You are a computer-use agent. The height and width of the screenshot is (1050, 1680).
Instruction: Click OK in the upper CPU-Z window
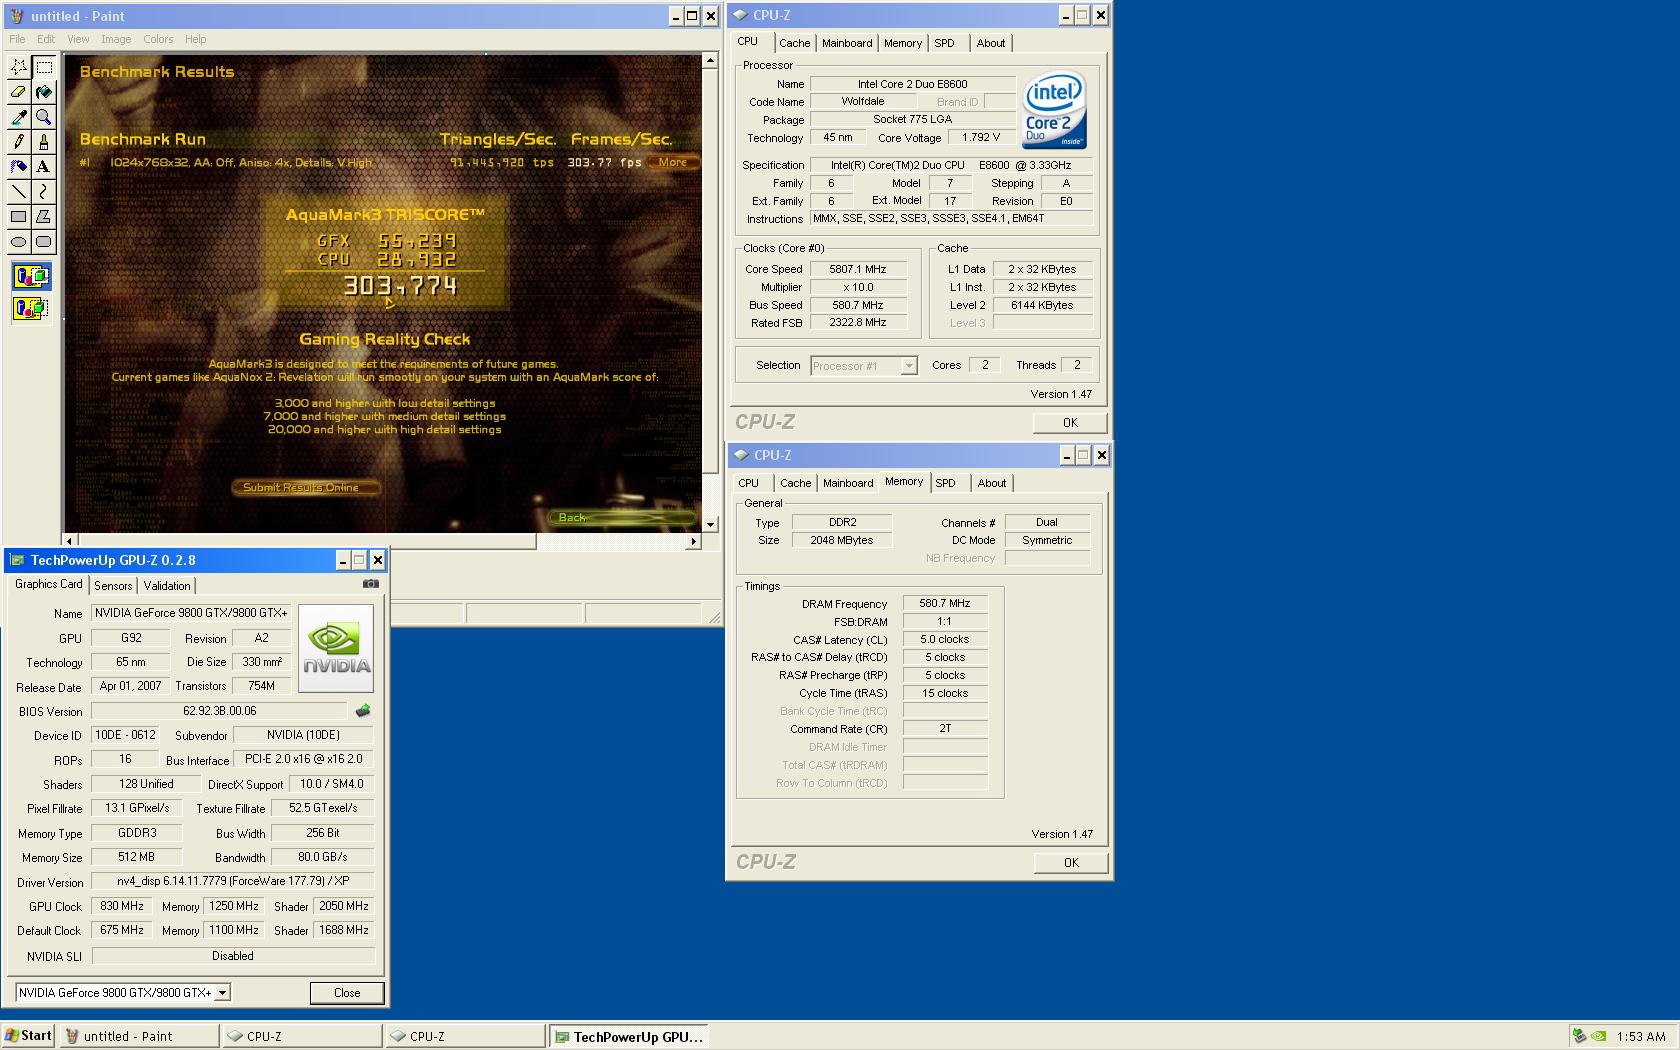point(1070,422)
